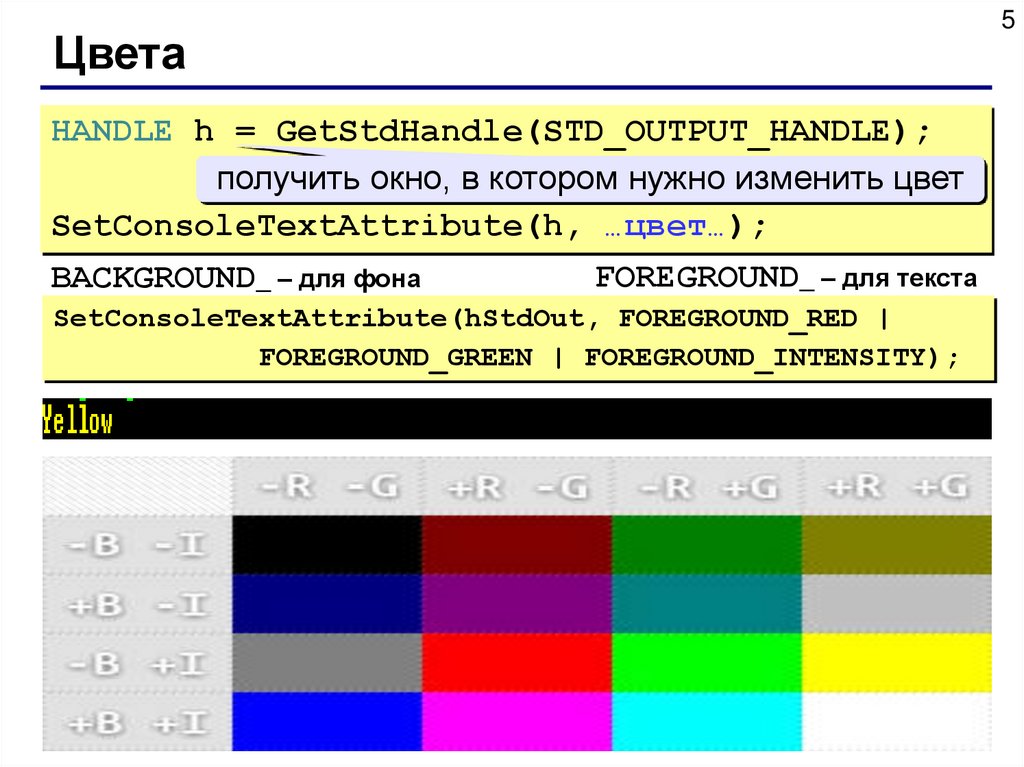Click the '+R +G' column header

pyautogui.click(x=897, y=486)
